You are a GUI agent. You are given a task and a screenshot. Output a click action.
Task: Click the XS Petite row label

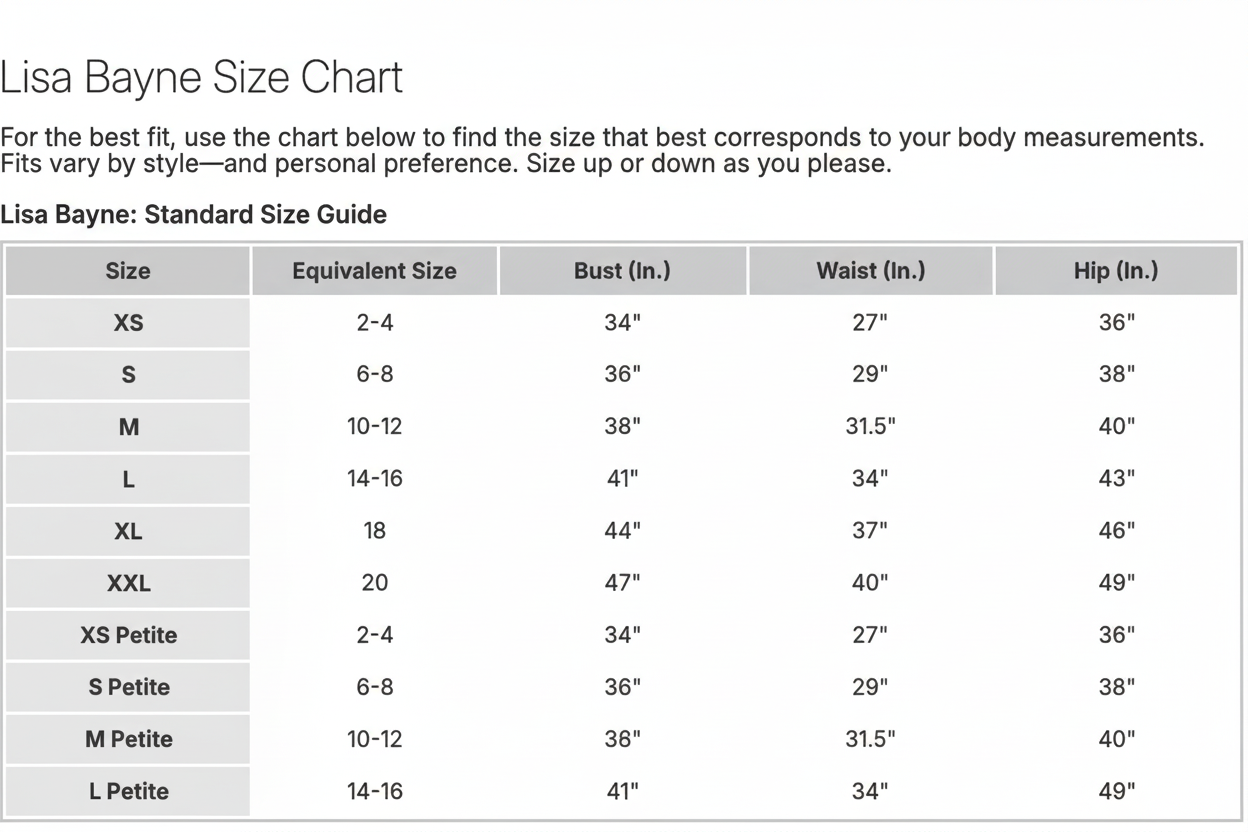128,635
